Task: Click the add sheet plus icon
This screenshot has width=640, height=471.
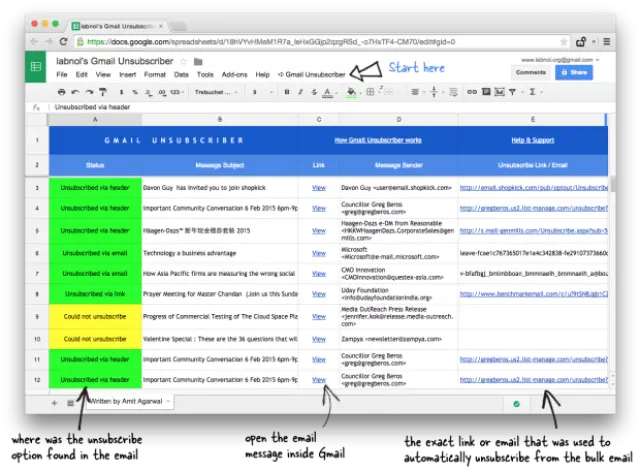Action: coord(54,402)
